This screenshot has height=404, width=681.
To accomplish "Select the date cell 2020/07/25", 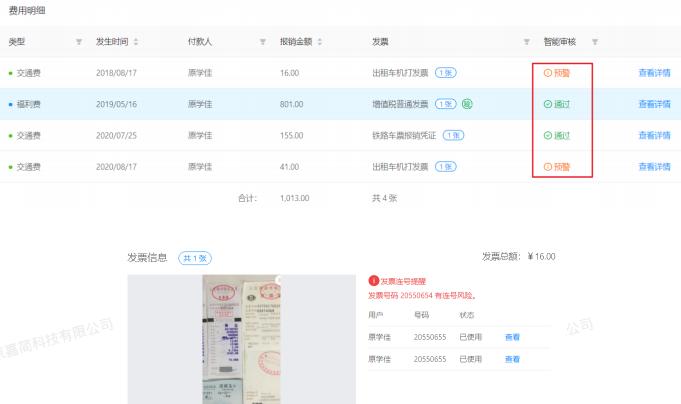I will point(116,136).
